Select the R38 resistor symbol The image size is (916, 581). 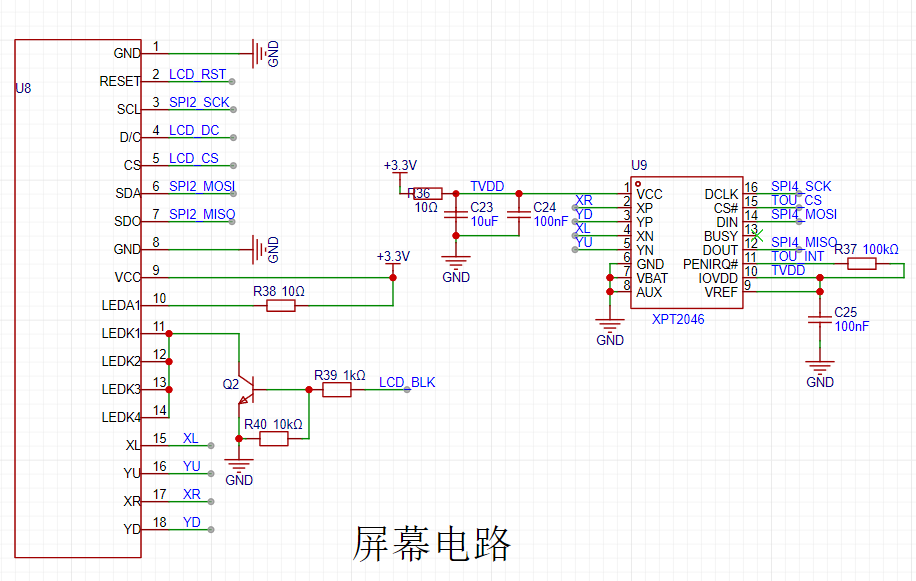pos(280,305)
